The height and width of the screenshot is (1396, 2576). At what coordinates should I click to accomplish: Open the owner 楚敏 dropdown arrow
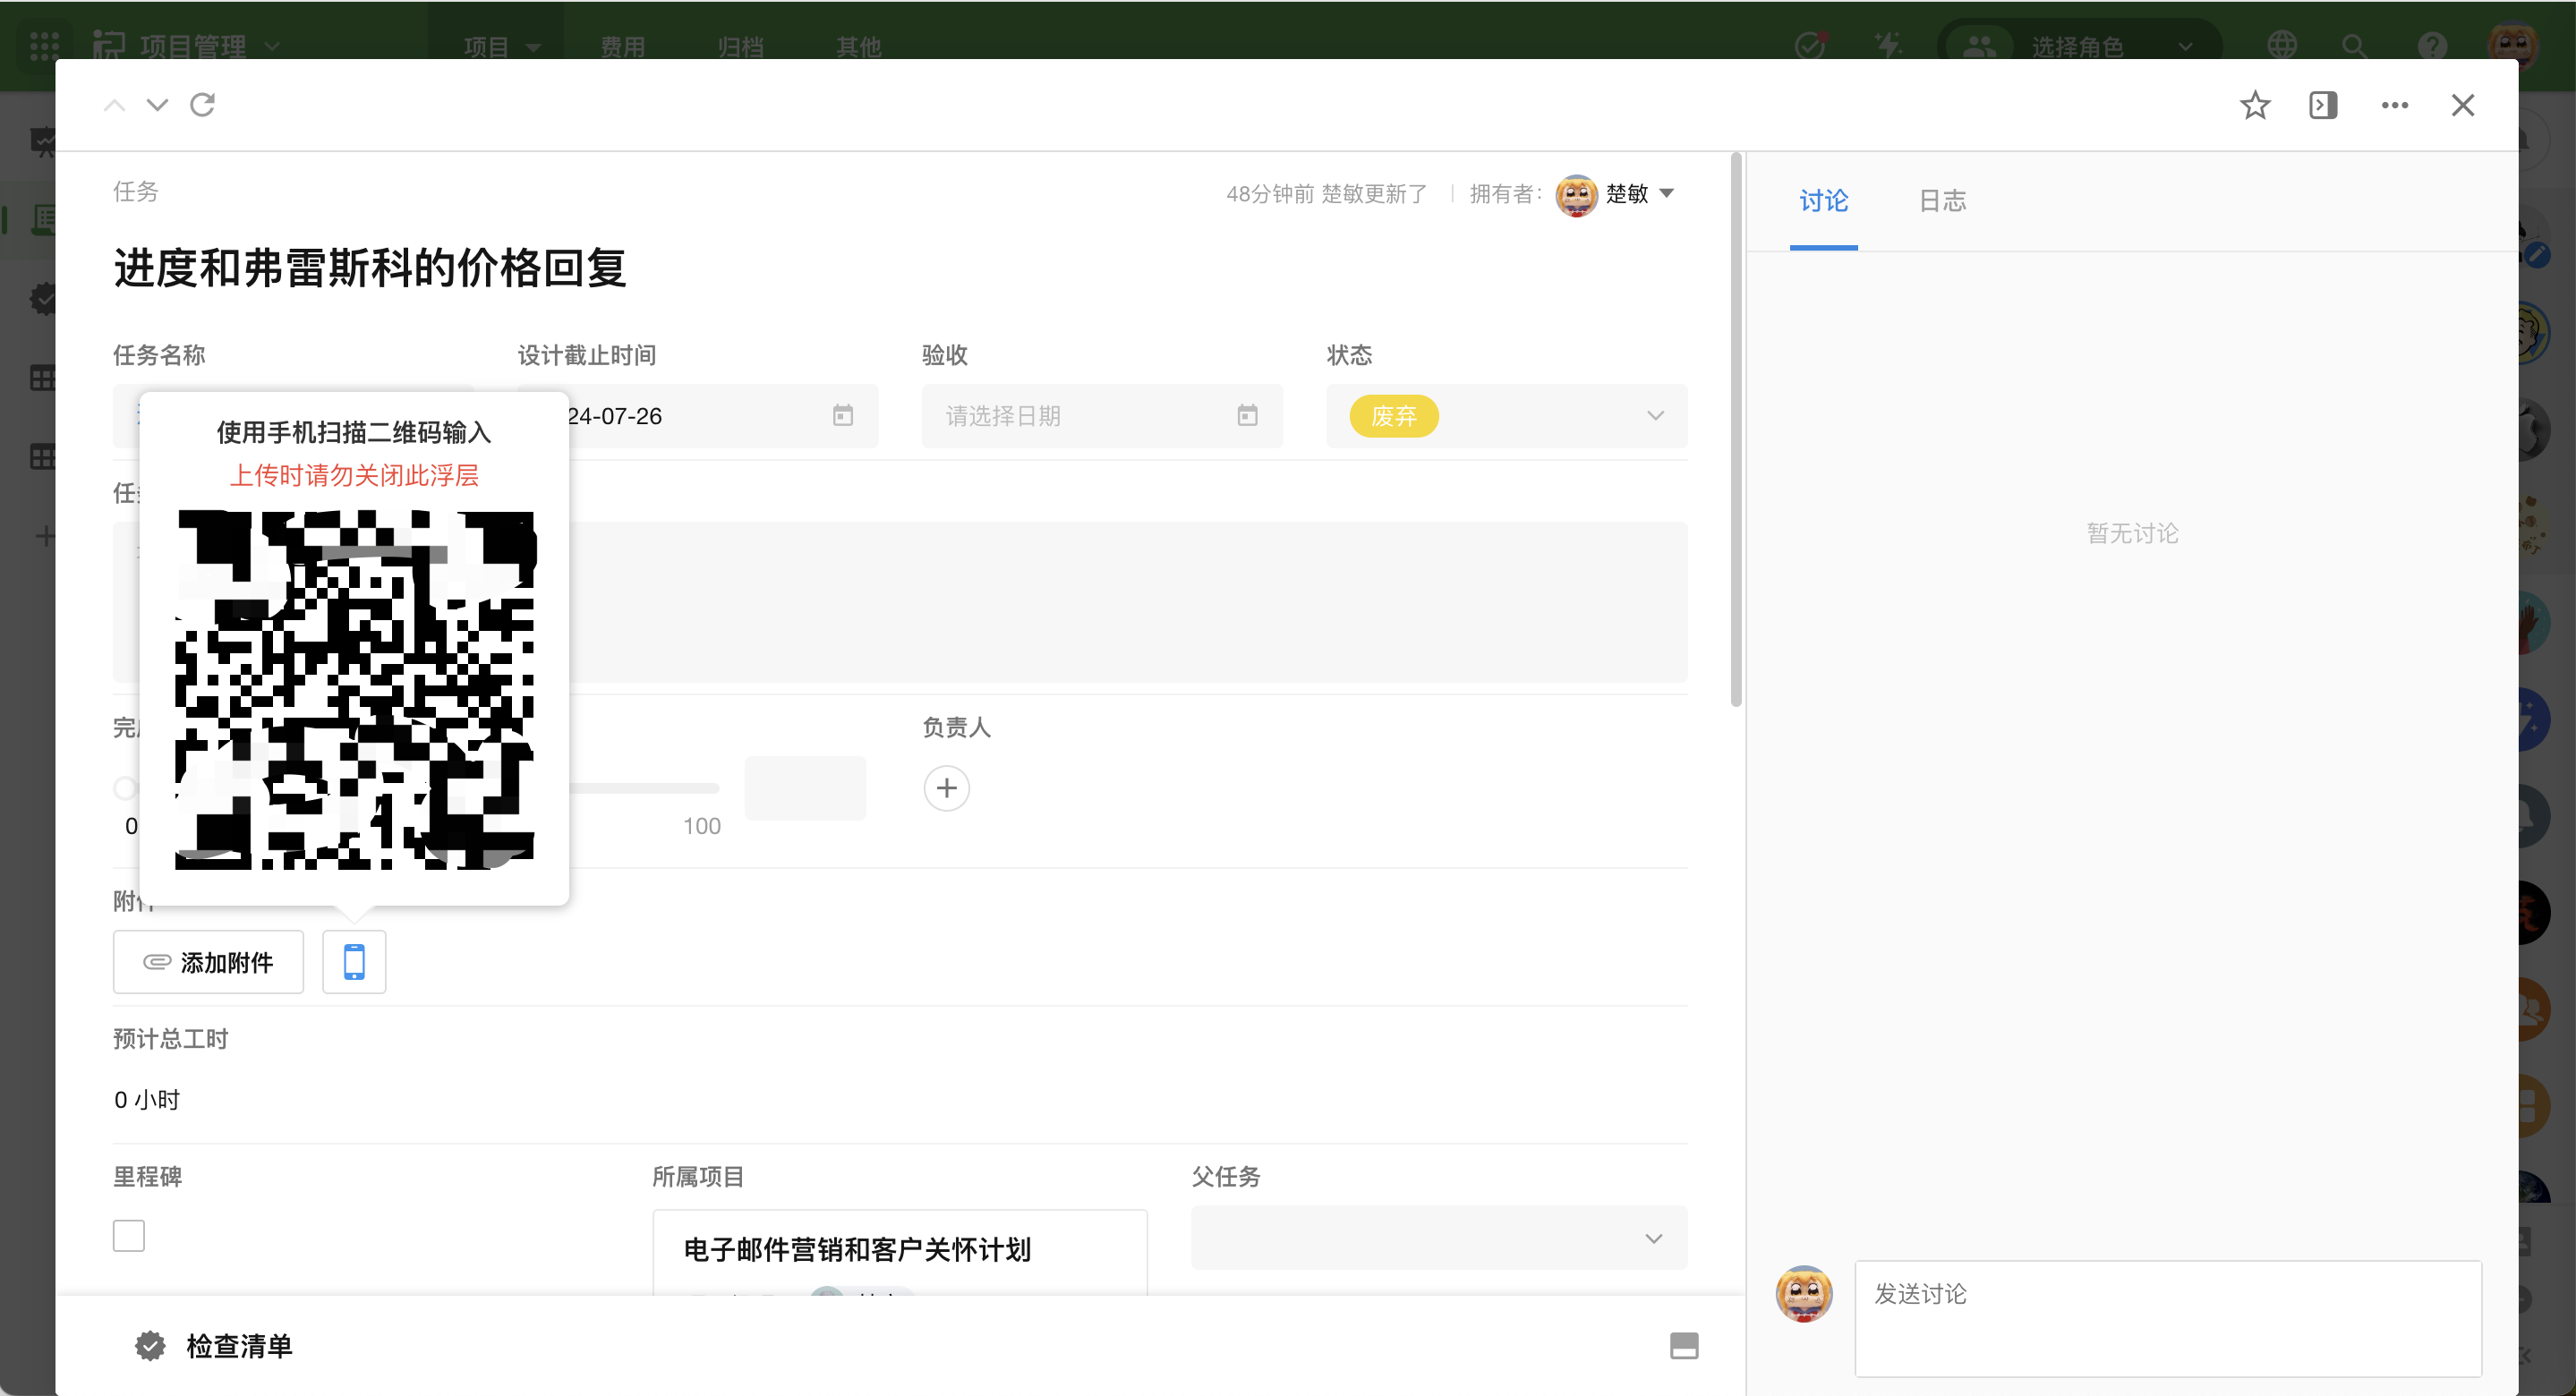[1667, 193]
